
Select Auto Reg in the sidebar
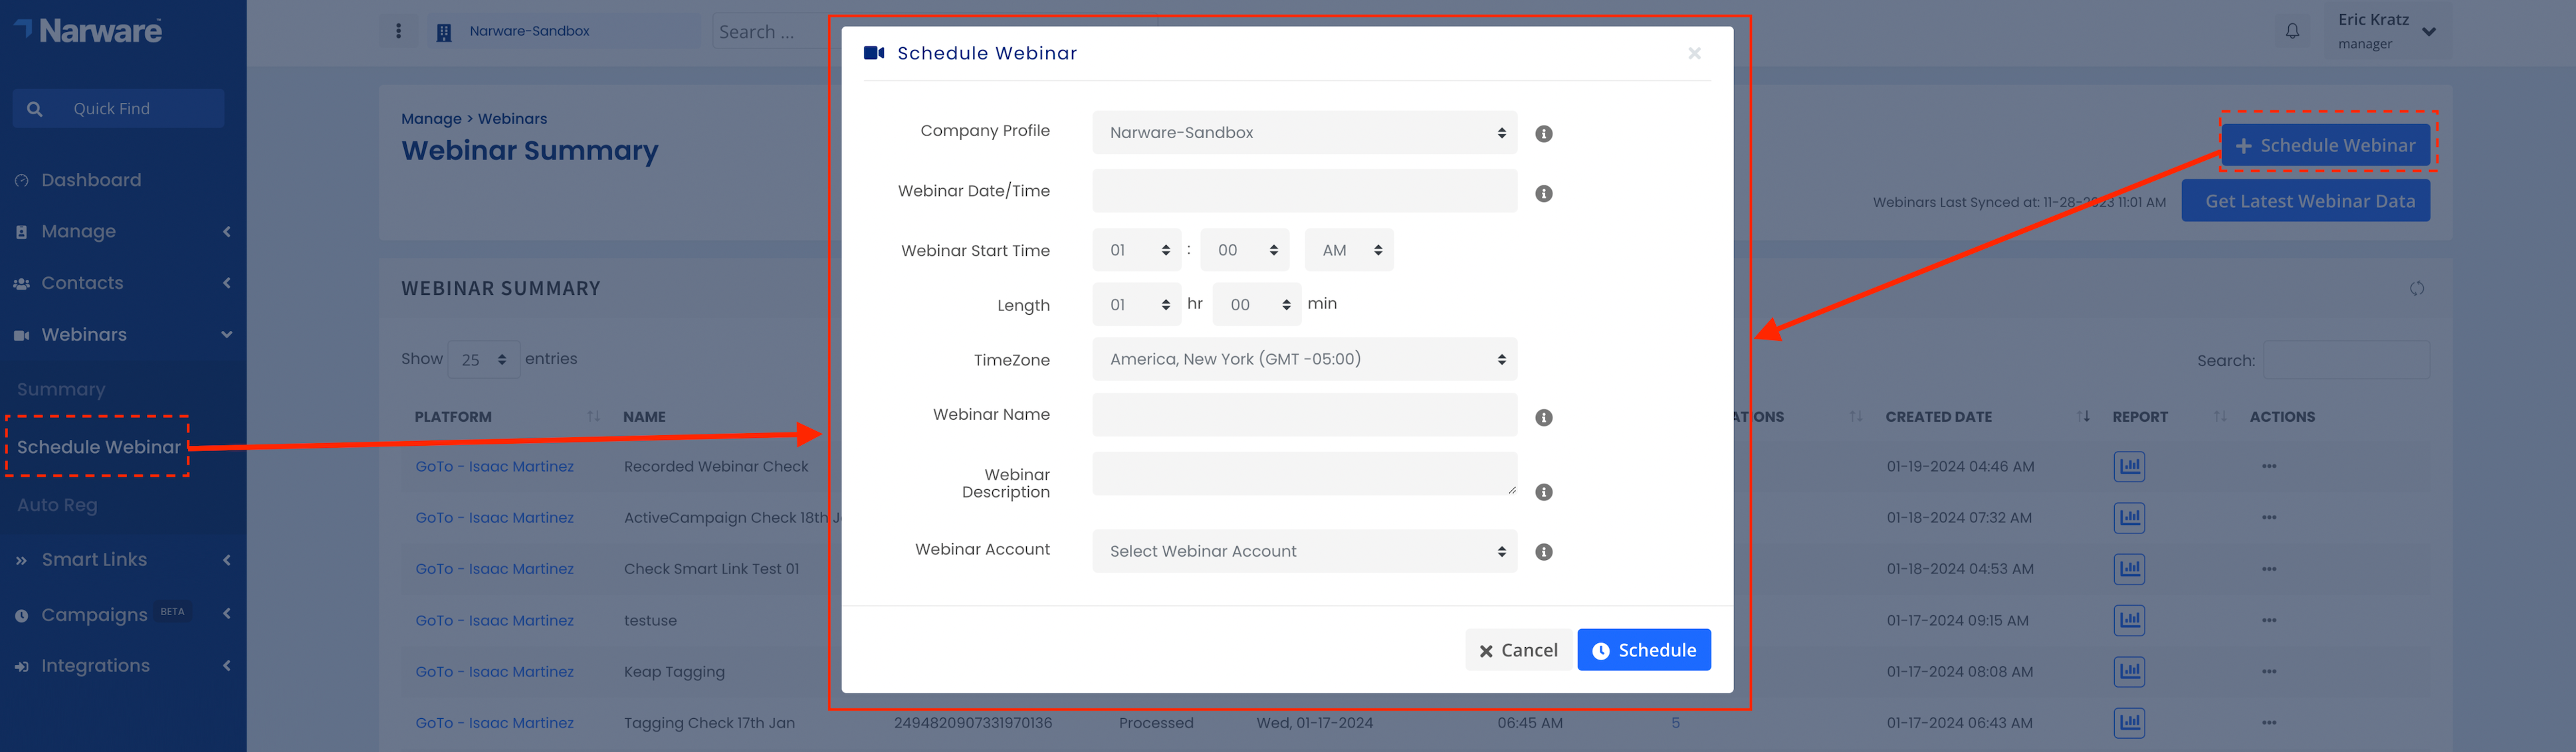click(57, 505)
